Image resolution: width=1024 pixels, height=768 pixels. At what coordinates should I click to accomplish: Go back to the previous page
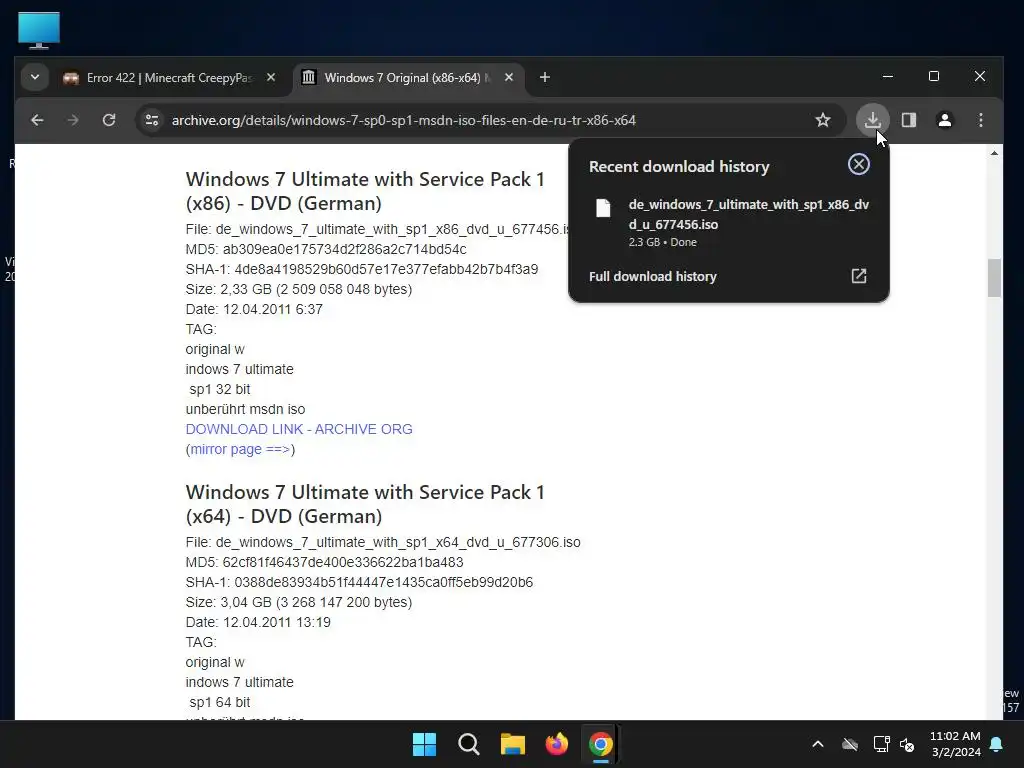coord(37,120)
